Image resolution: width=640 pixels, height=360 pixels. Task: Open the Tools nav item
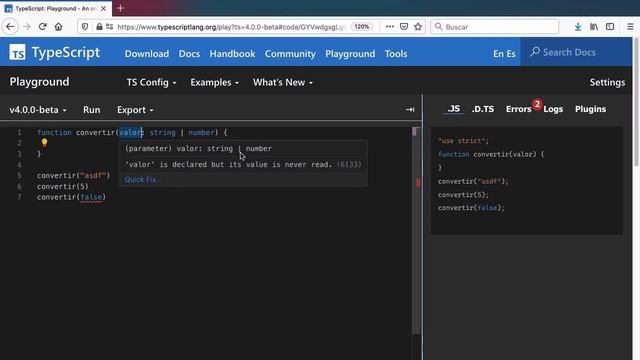(x=396, y=54)
